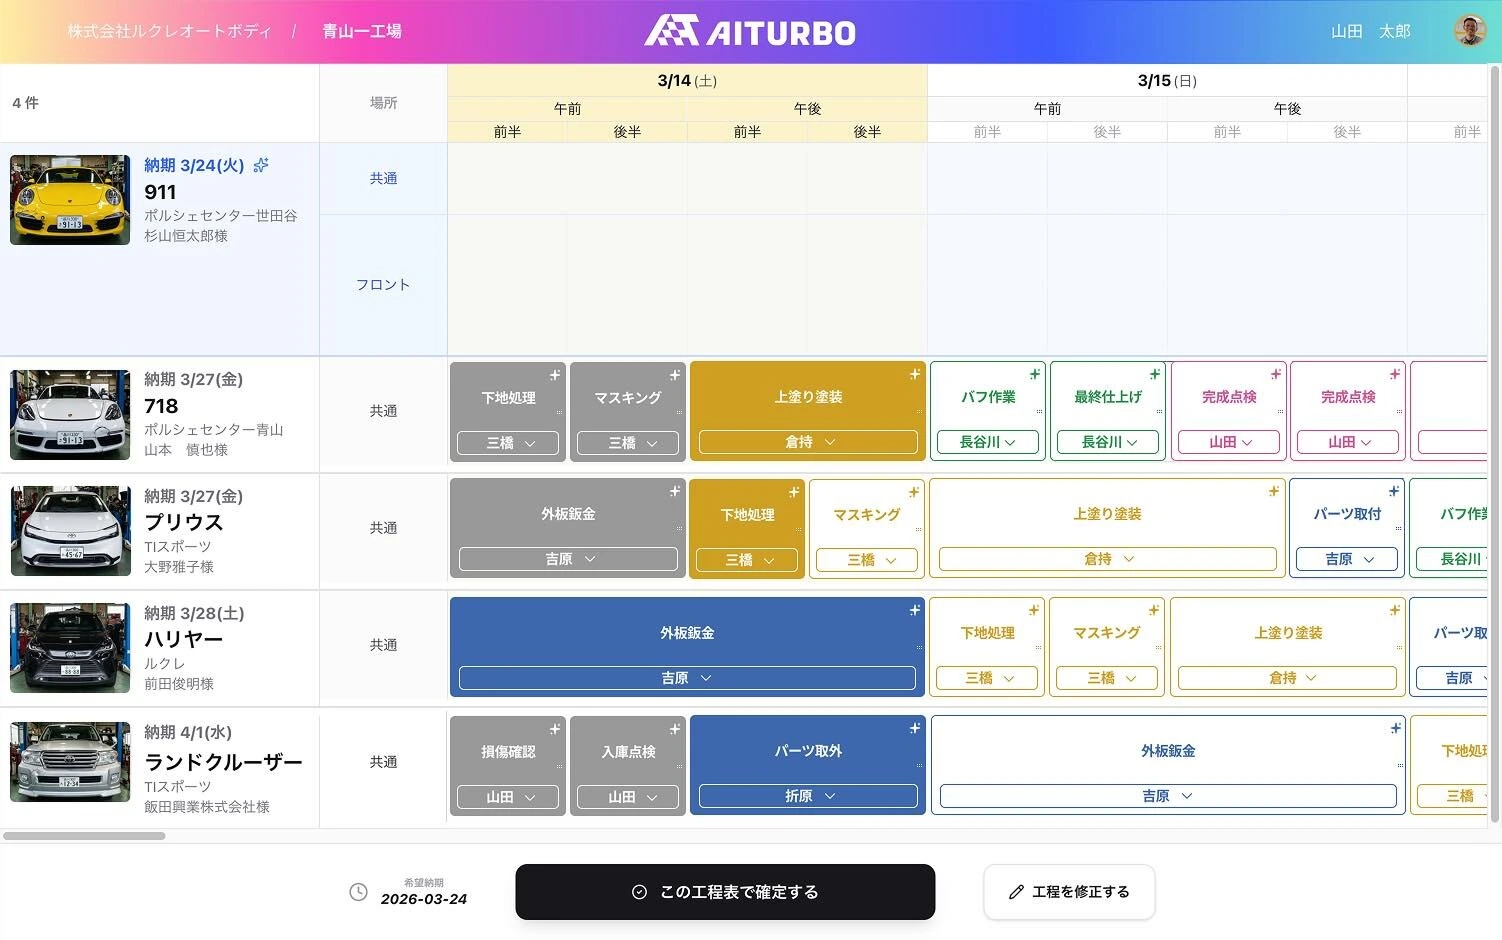Click the plus icon on プリウス 下地処理 card
Image resolution: width=1502 pixels, height=940 pixels.
(x=794, y=492)
